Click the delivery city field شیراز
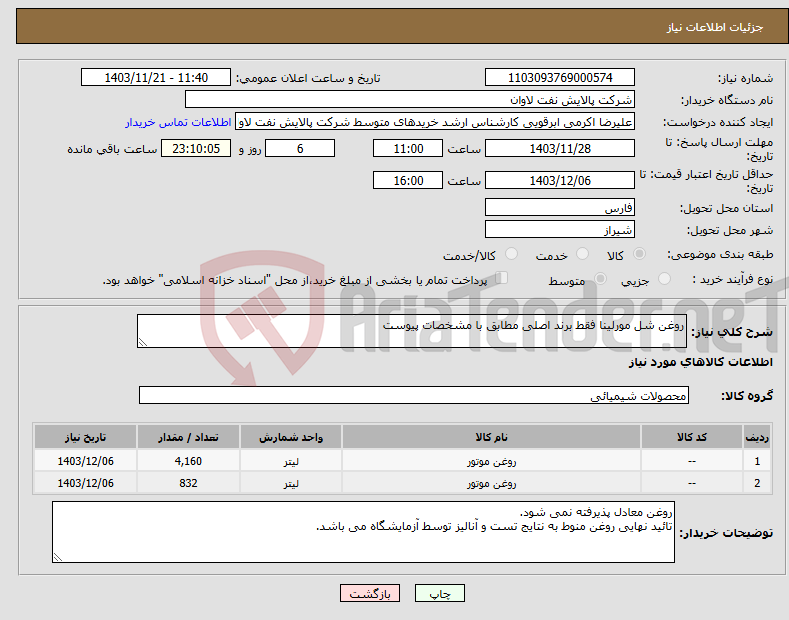 tap(560, 229)
